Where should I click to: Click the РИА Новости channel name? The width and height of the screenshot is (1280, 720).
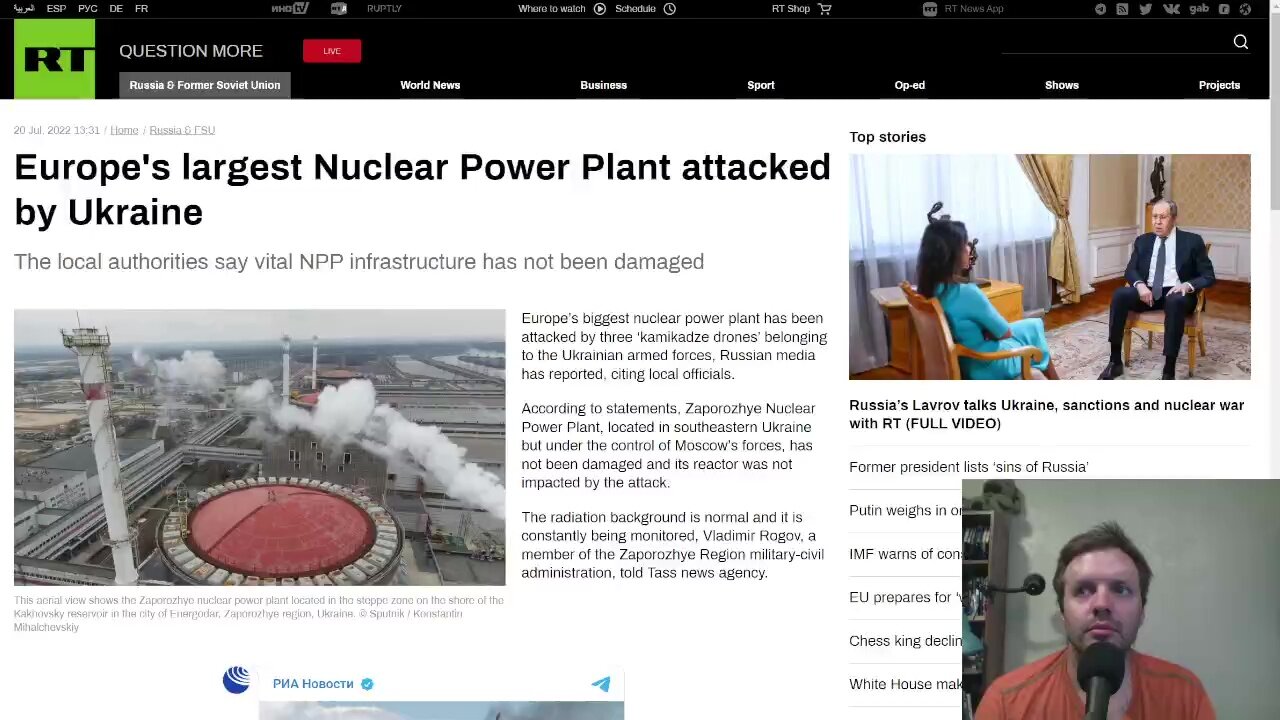[313, 684]
